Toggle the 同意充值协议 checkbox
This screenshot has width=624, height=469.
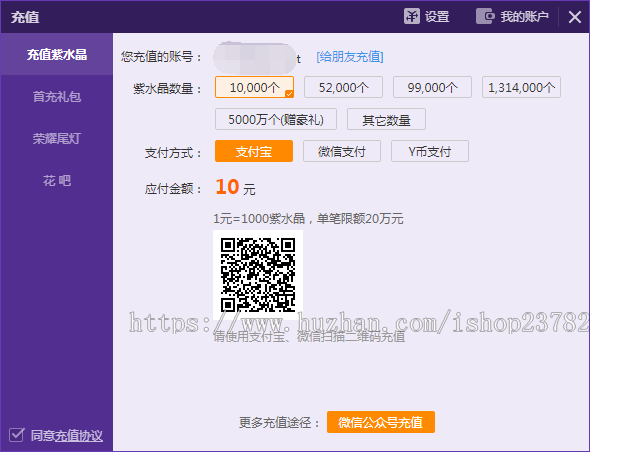tap(17, 435)
